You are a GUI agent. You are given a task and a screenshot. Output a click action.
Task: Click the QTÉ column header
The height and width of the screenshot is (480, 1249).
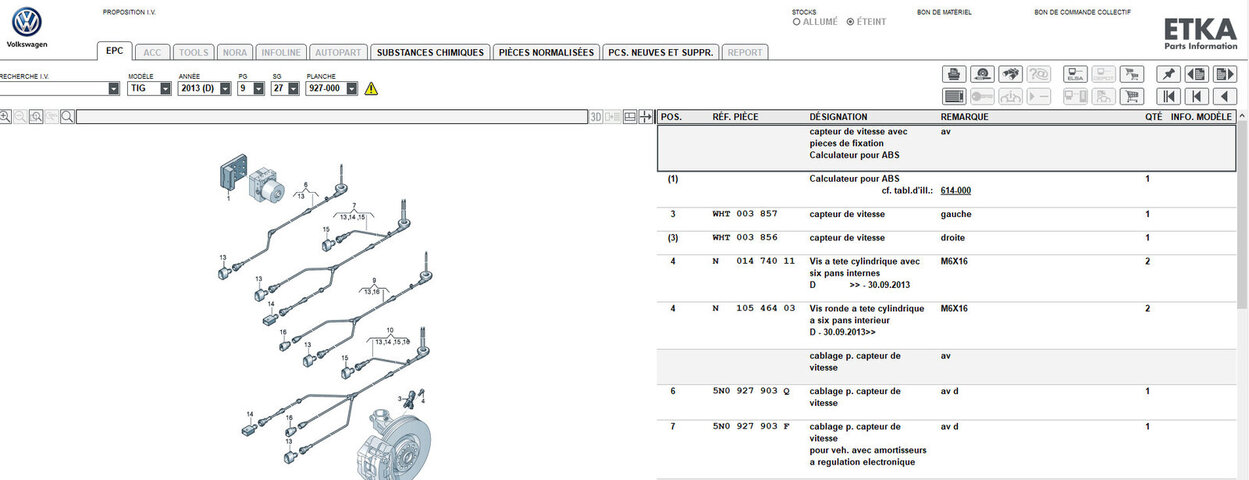[x=1154, y=117]
